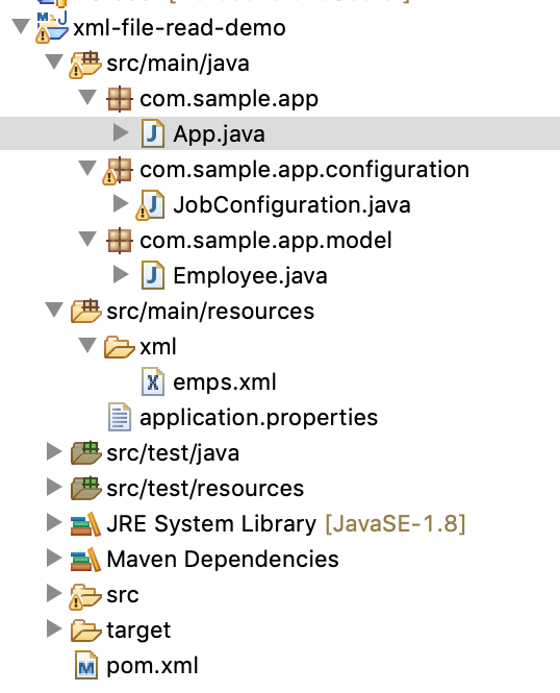This screenshot has width=560, height=693.
Task: Select the src/main/resources folder label
Action: tap(210, 311)
